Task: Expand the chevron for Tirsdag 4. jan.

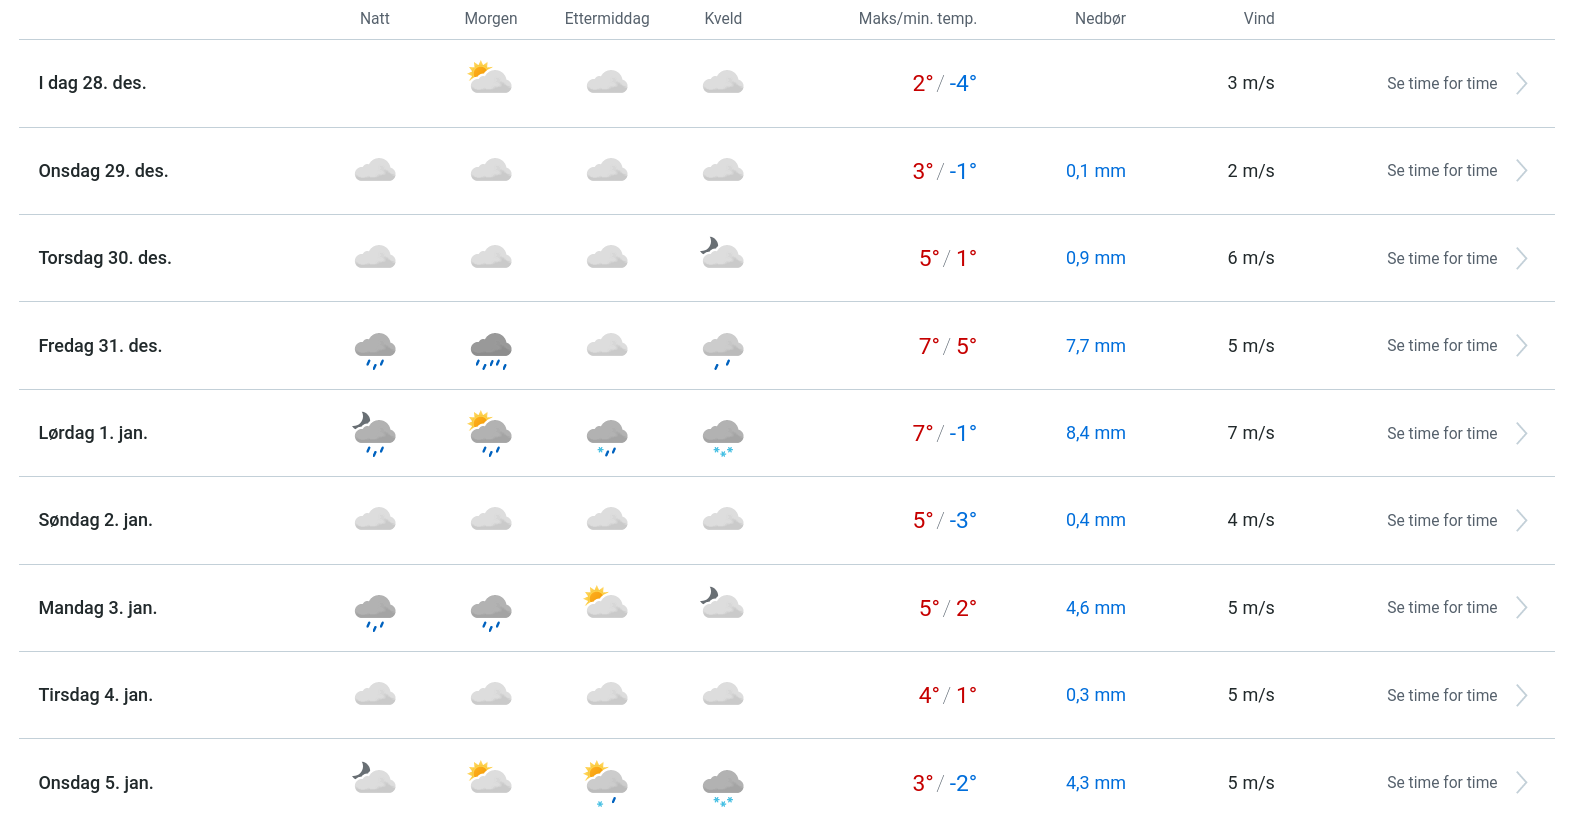Action: click(x=1521, y=696)
